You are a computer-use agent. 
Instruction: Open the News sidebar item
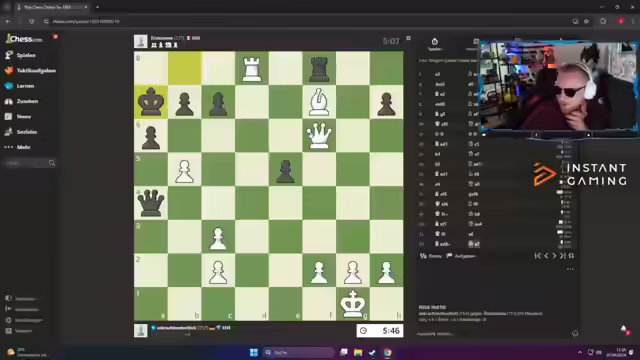click(x=18, y=116)
